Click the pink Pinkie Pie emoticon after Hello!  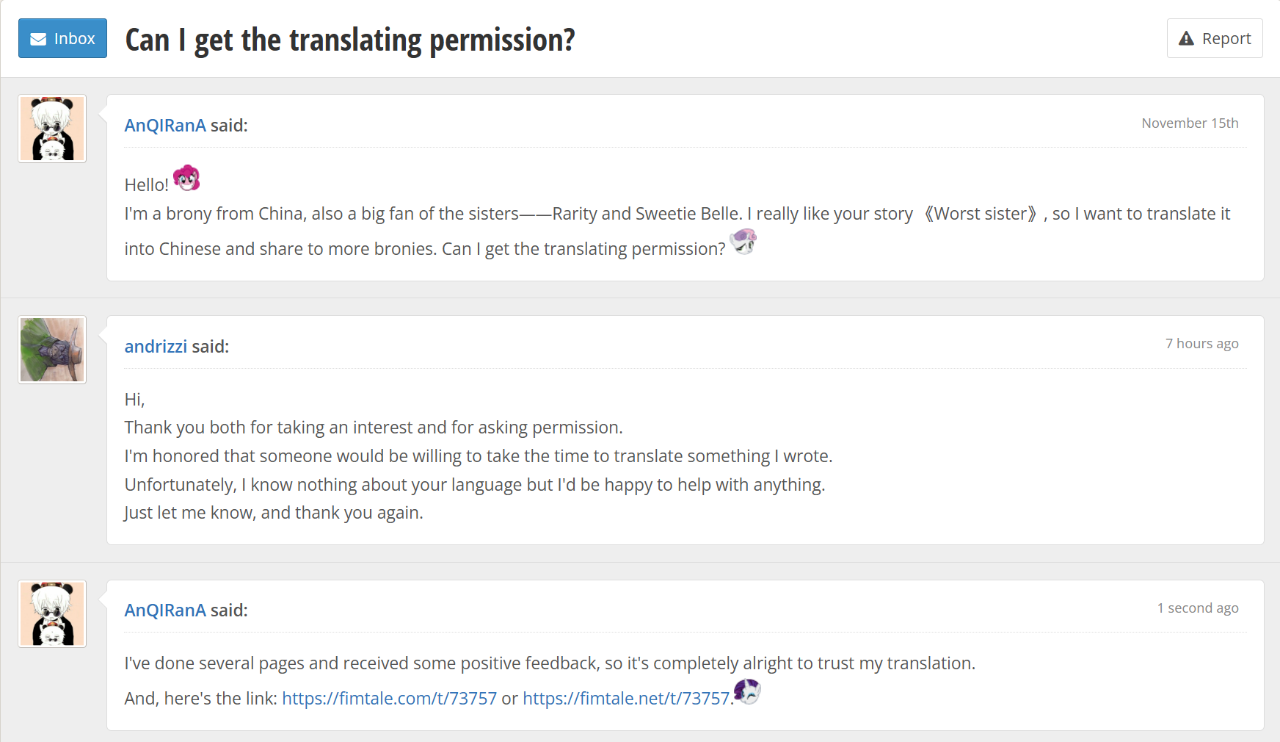point(186,179)
